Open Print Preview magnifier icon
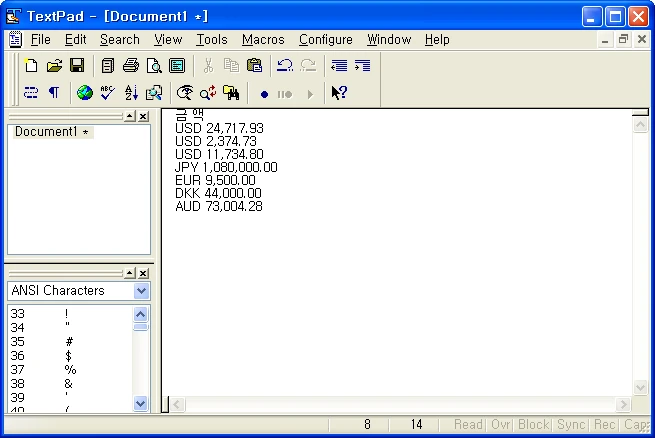Image resolution: width=655 pixels, height=438 pixels. pos(154,66)
